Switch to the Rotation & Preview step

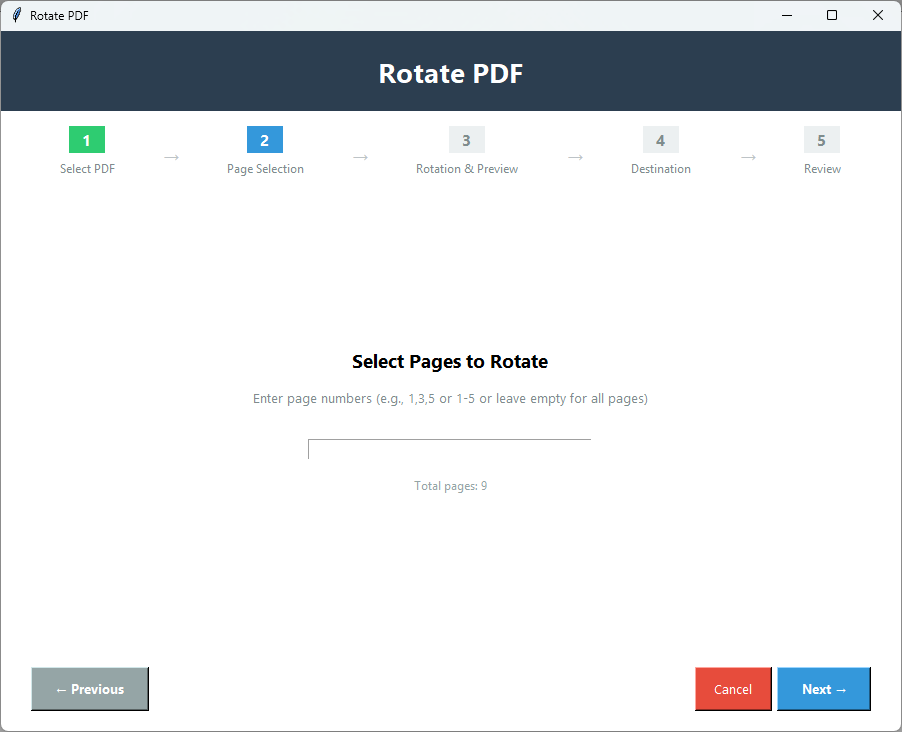(466, 169)
